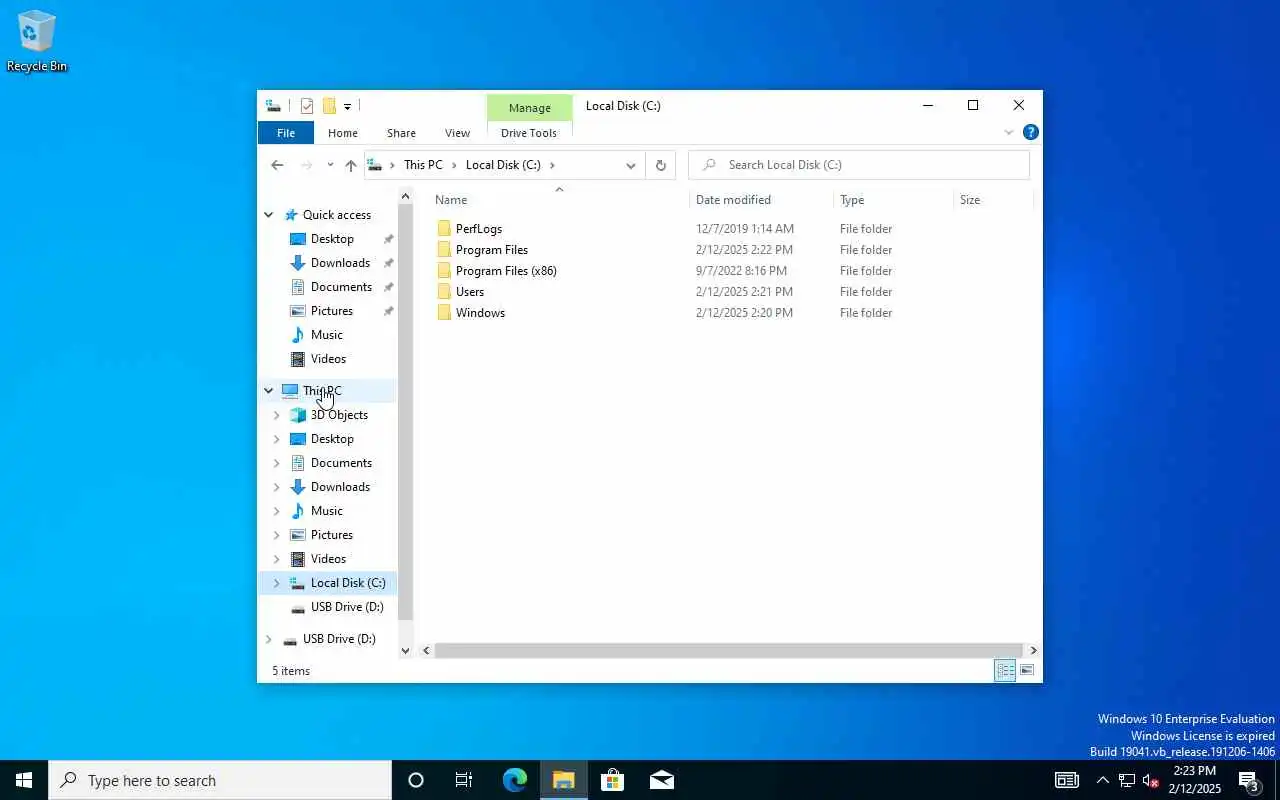
Task: Switch to the Home ribbon tab
Action: click(x=343, y=133)
